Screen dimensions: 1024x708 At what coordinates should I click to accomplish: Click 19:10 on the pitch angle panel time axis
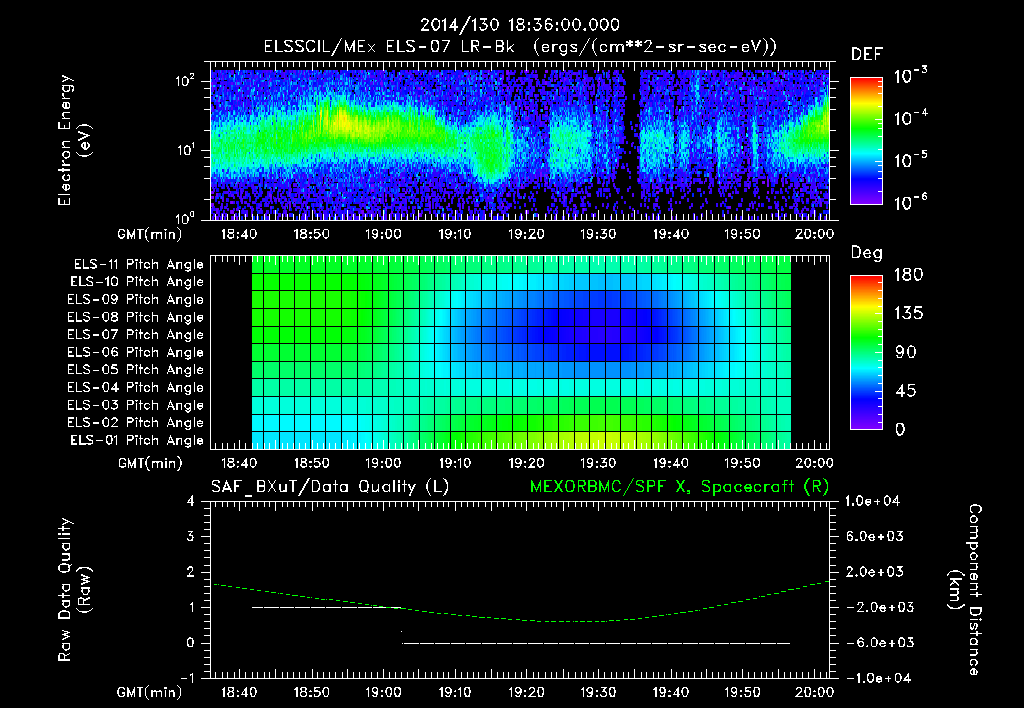(455, 463)
